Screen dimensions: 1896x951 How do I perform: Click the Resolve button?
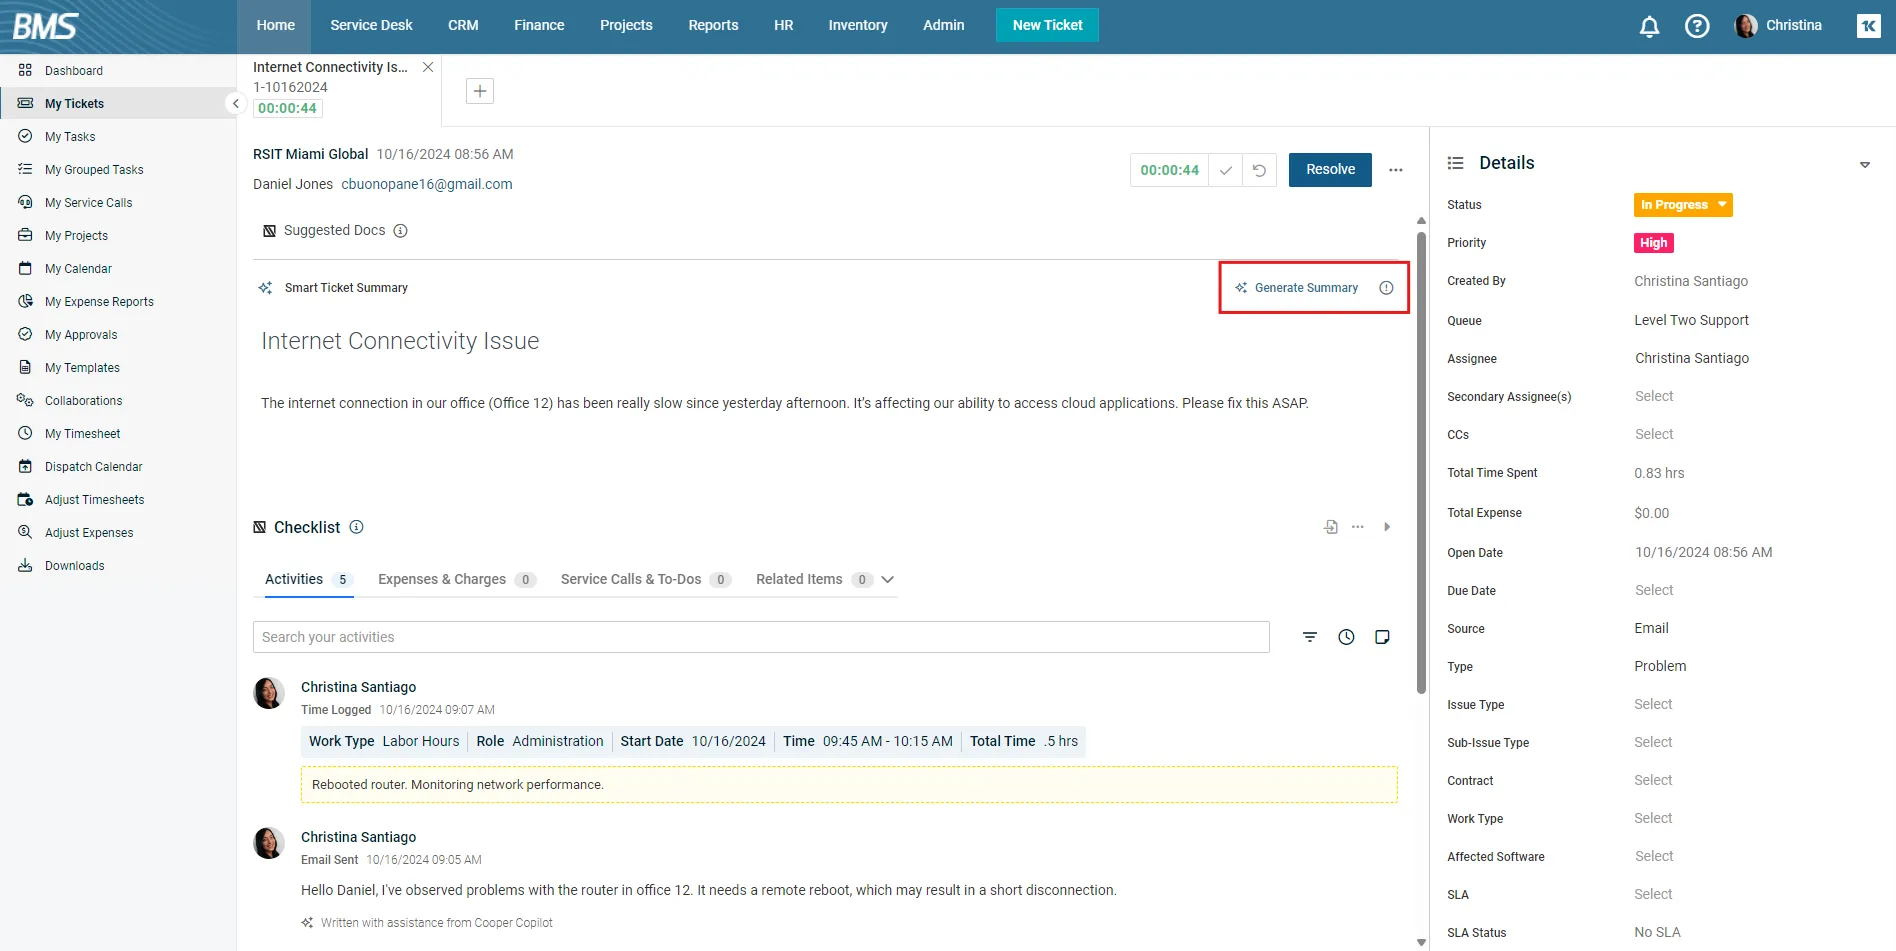[x=1329, y=170]
